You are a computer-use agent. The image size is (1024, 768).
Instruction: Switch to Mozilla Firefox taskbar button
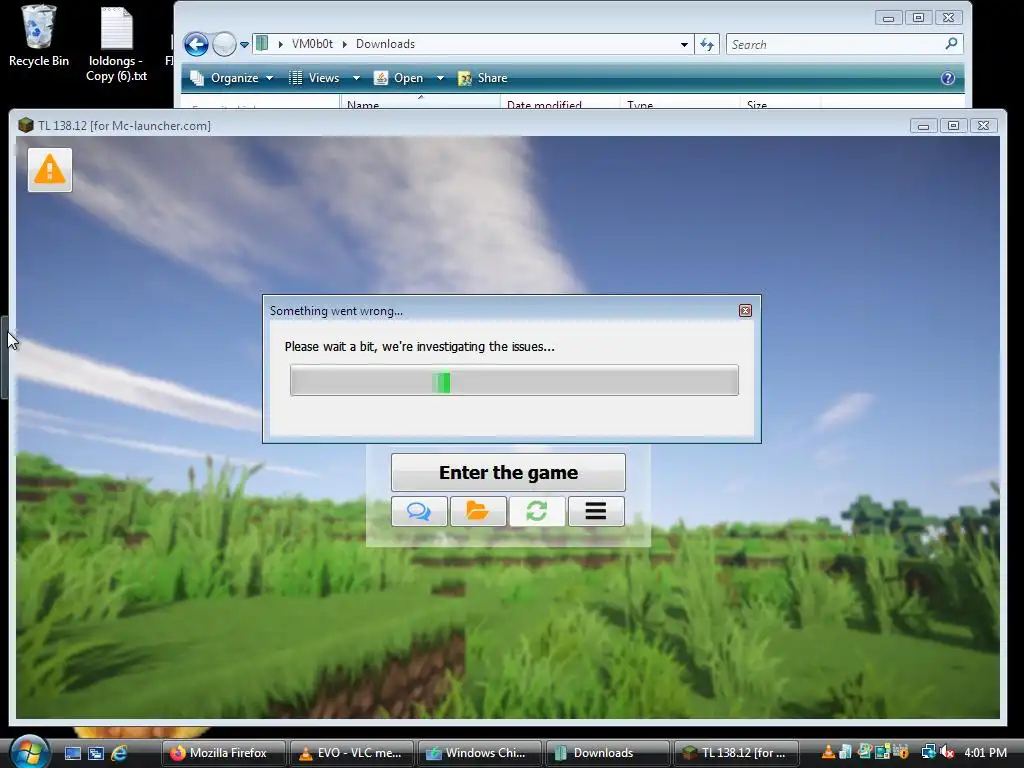pyautogui.click(x=224, y=753)
